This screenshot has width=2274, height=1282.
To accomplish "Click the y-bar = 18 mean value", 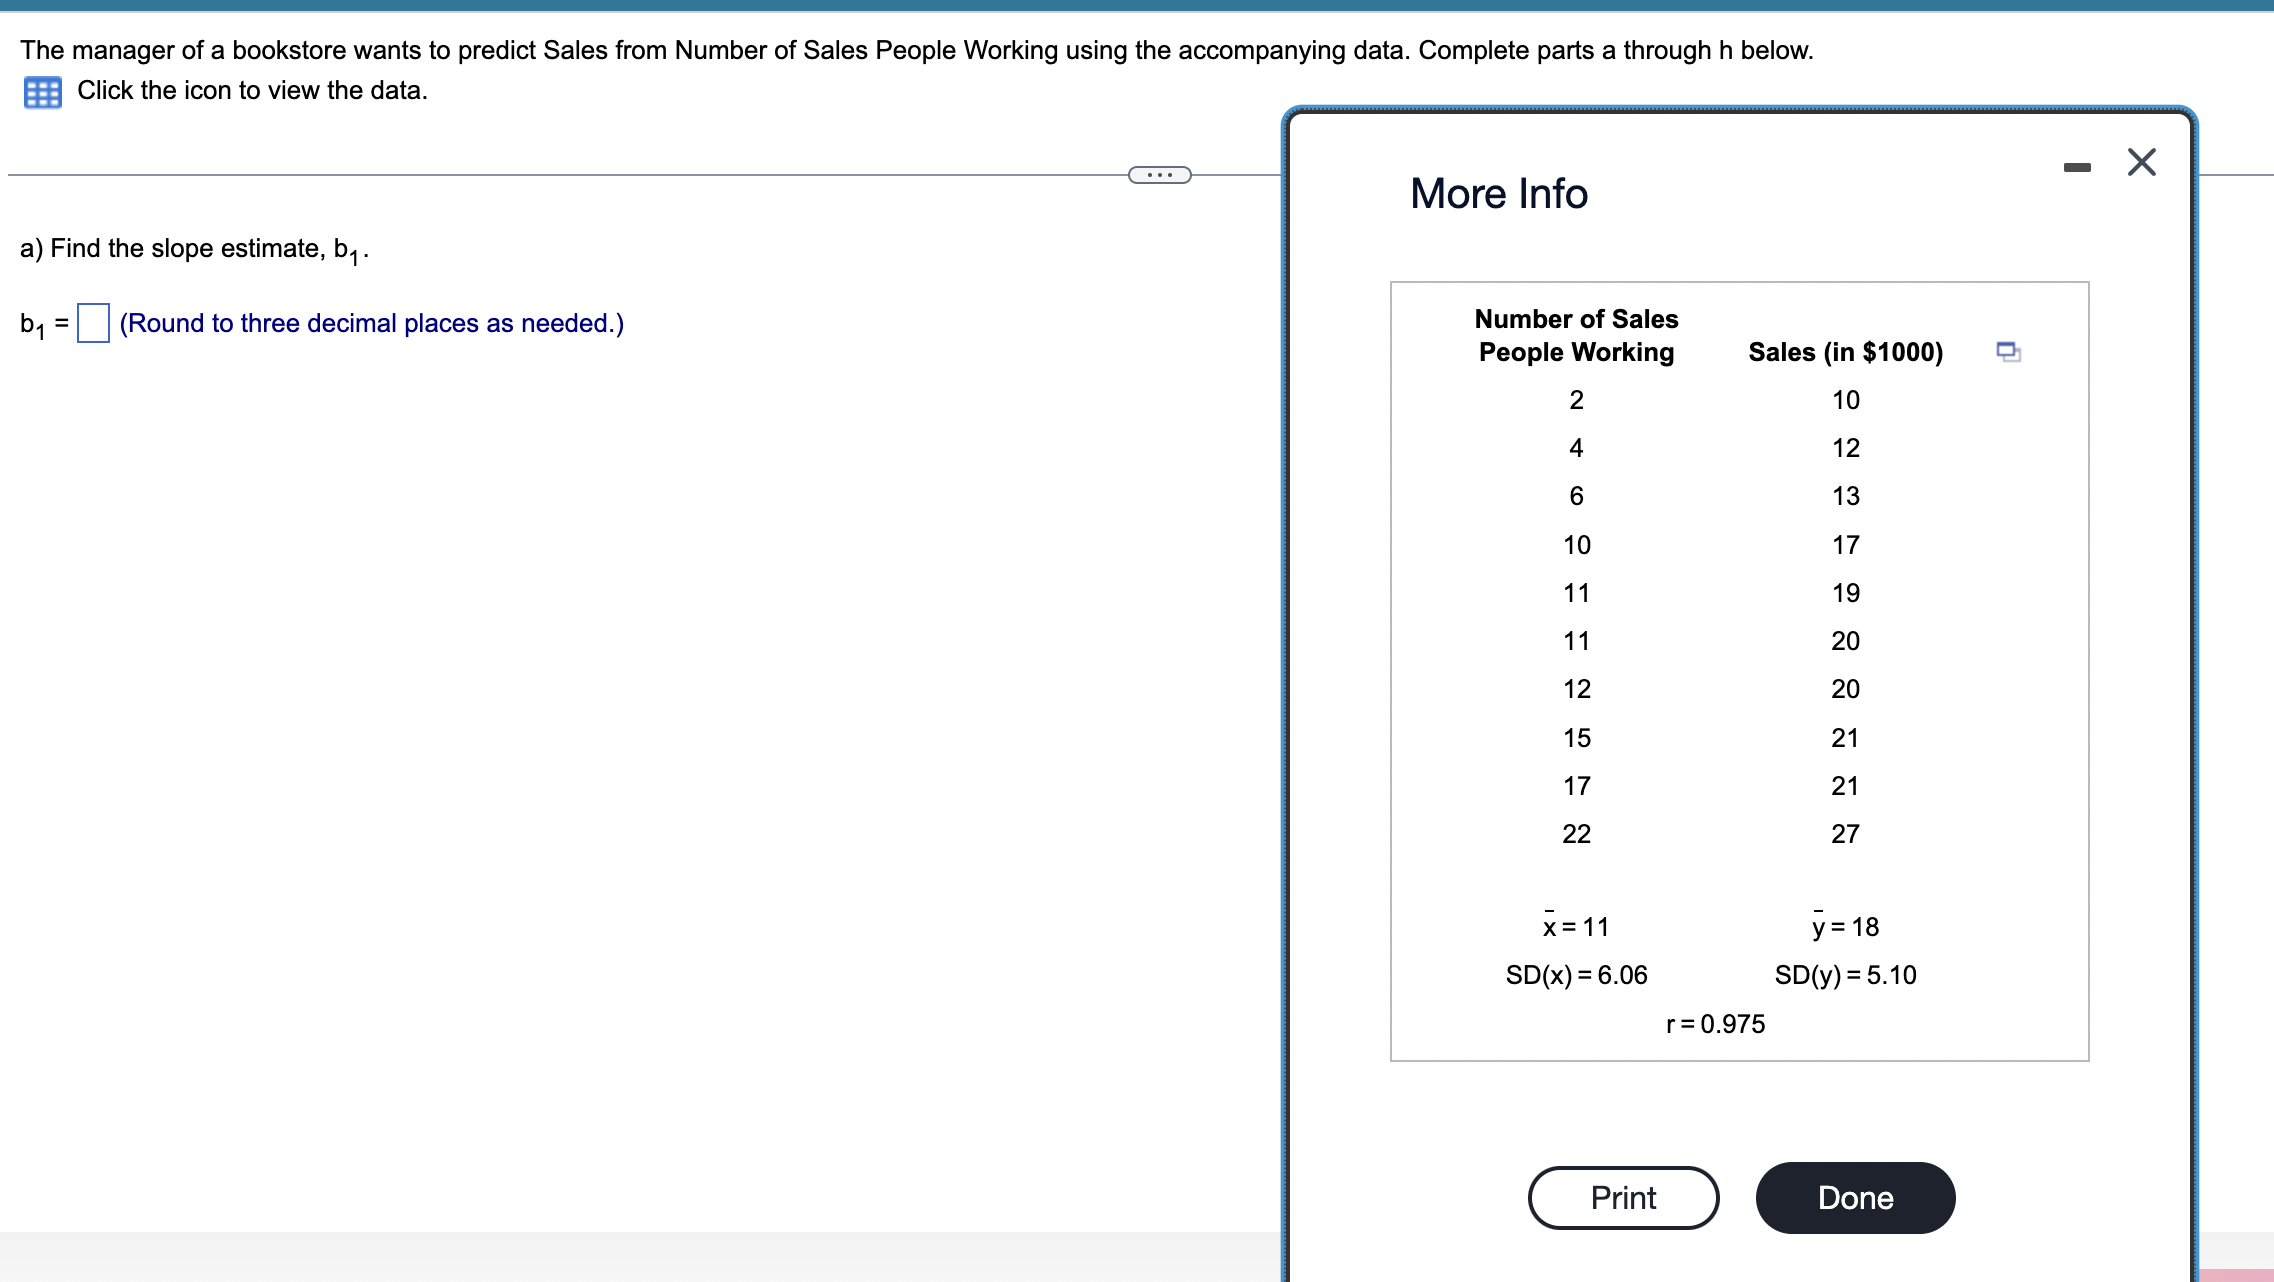I will point(1845,927).
